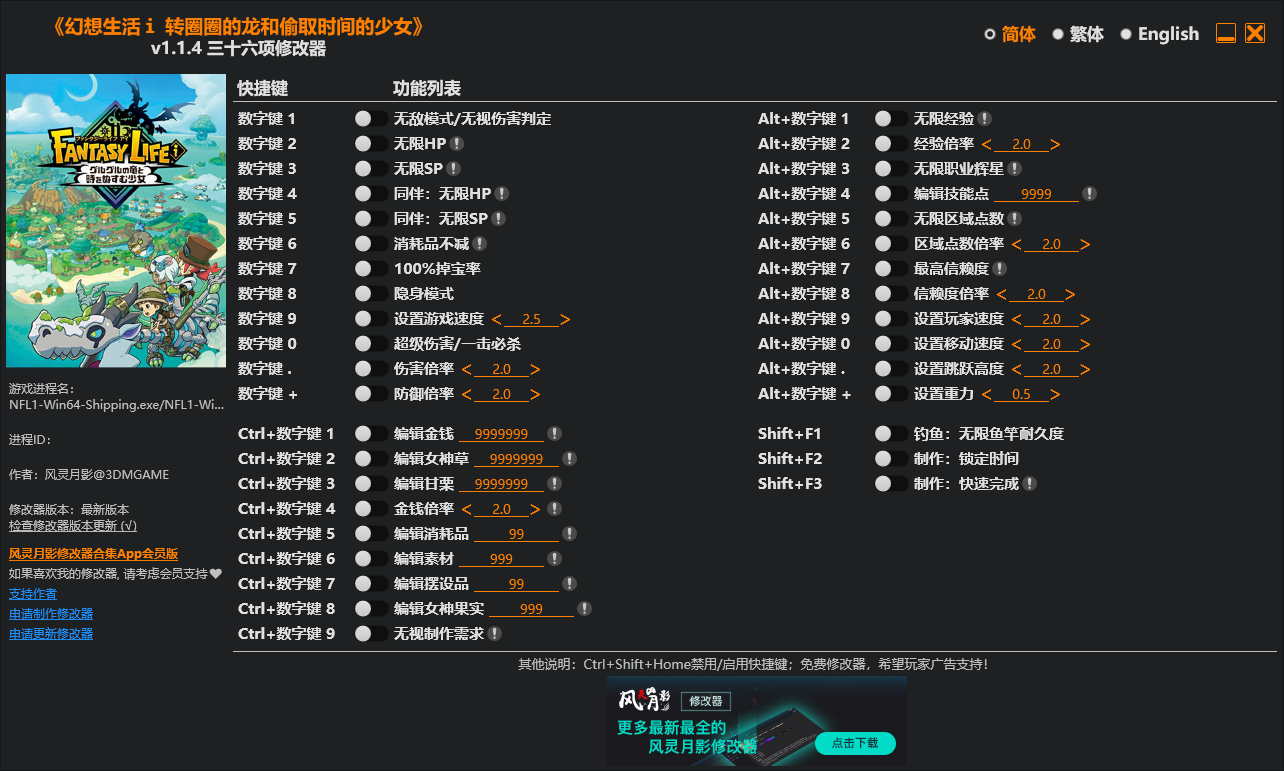Select 繁体 language radio button

click(1058, 34)
